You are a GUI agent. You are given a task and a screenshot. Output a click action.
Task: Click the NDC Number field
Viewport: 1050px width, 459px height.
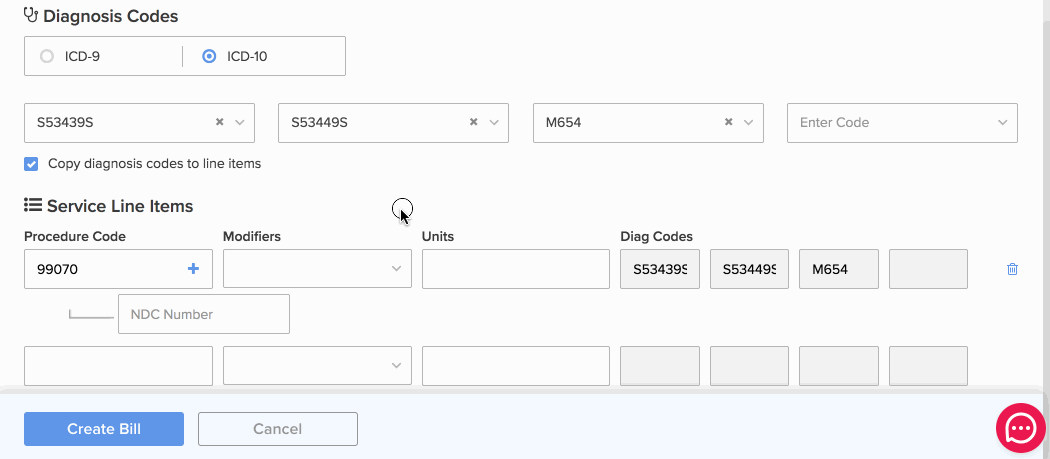[x=204, y=314]
